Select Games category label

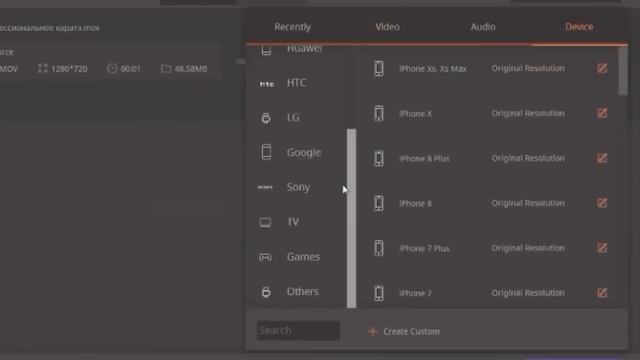click(x=303, y=257)
